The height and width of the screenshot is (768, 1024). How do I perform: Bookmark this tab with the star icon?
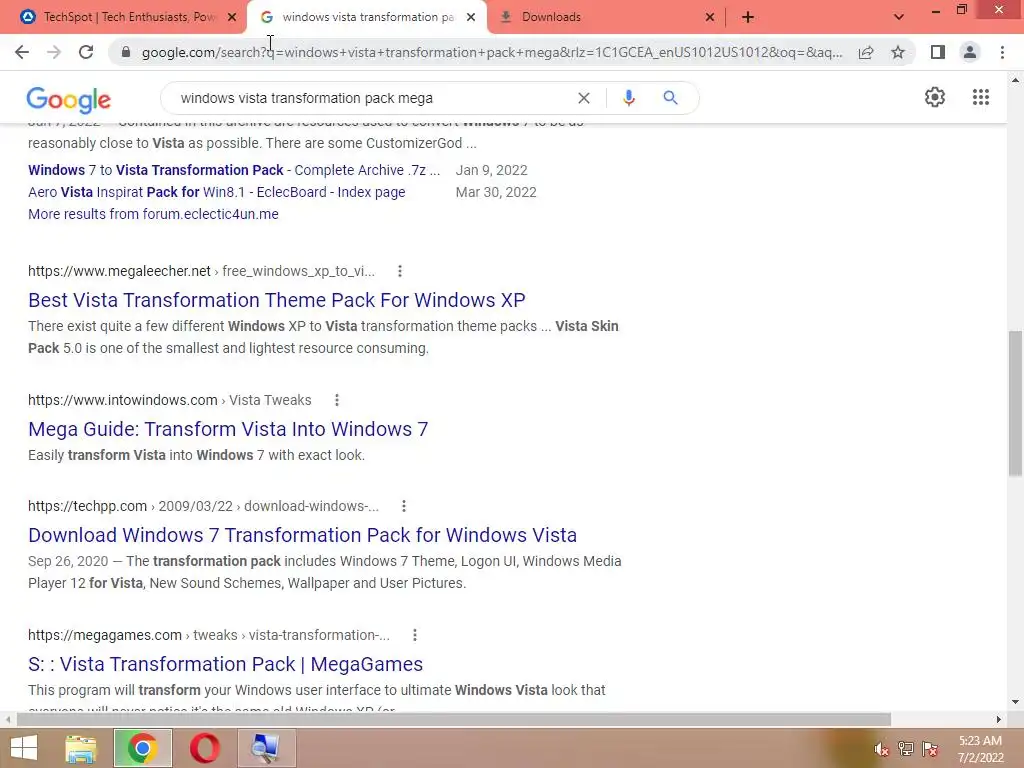click(898, 52)
